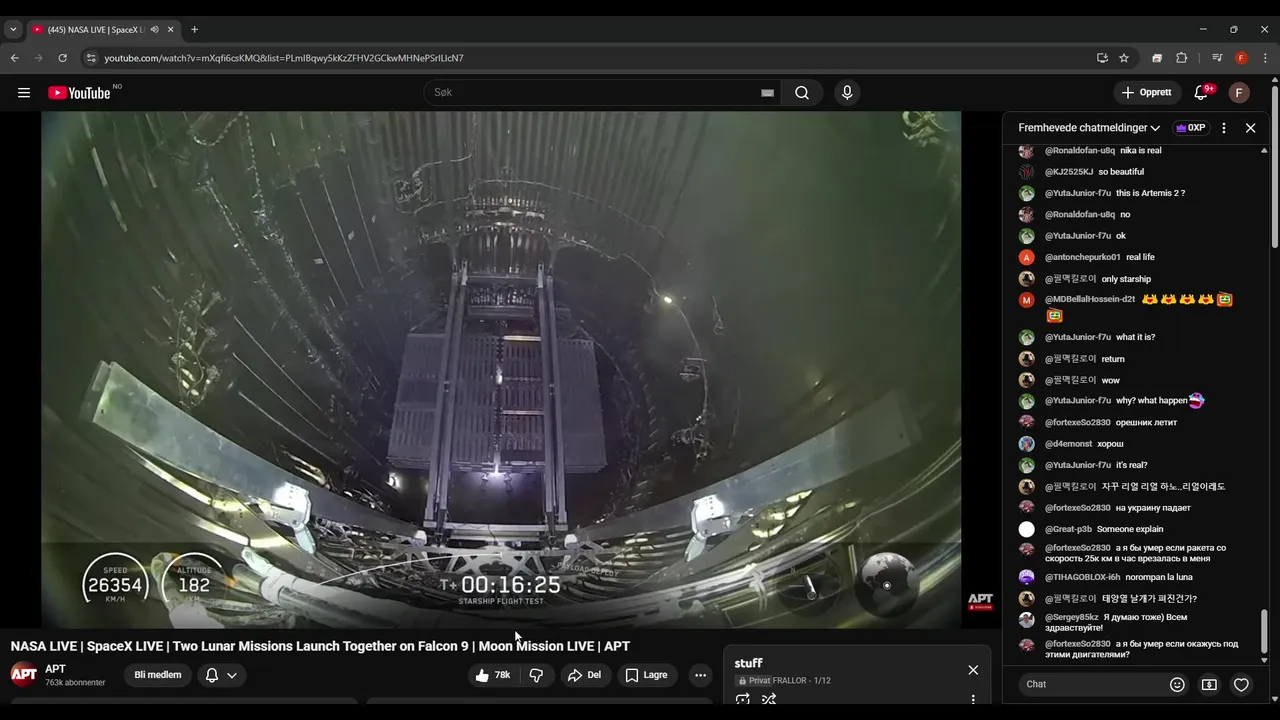The width and height of the screenshot is (1280, 720).
Task: Save video with 'Lagre' button
Action: [647, 675]
